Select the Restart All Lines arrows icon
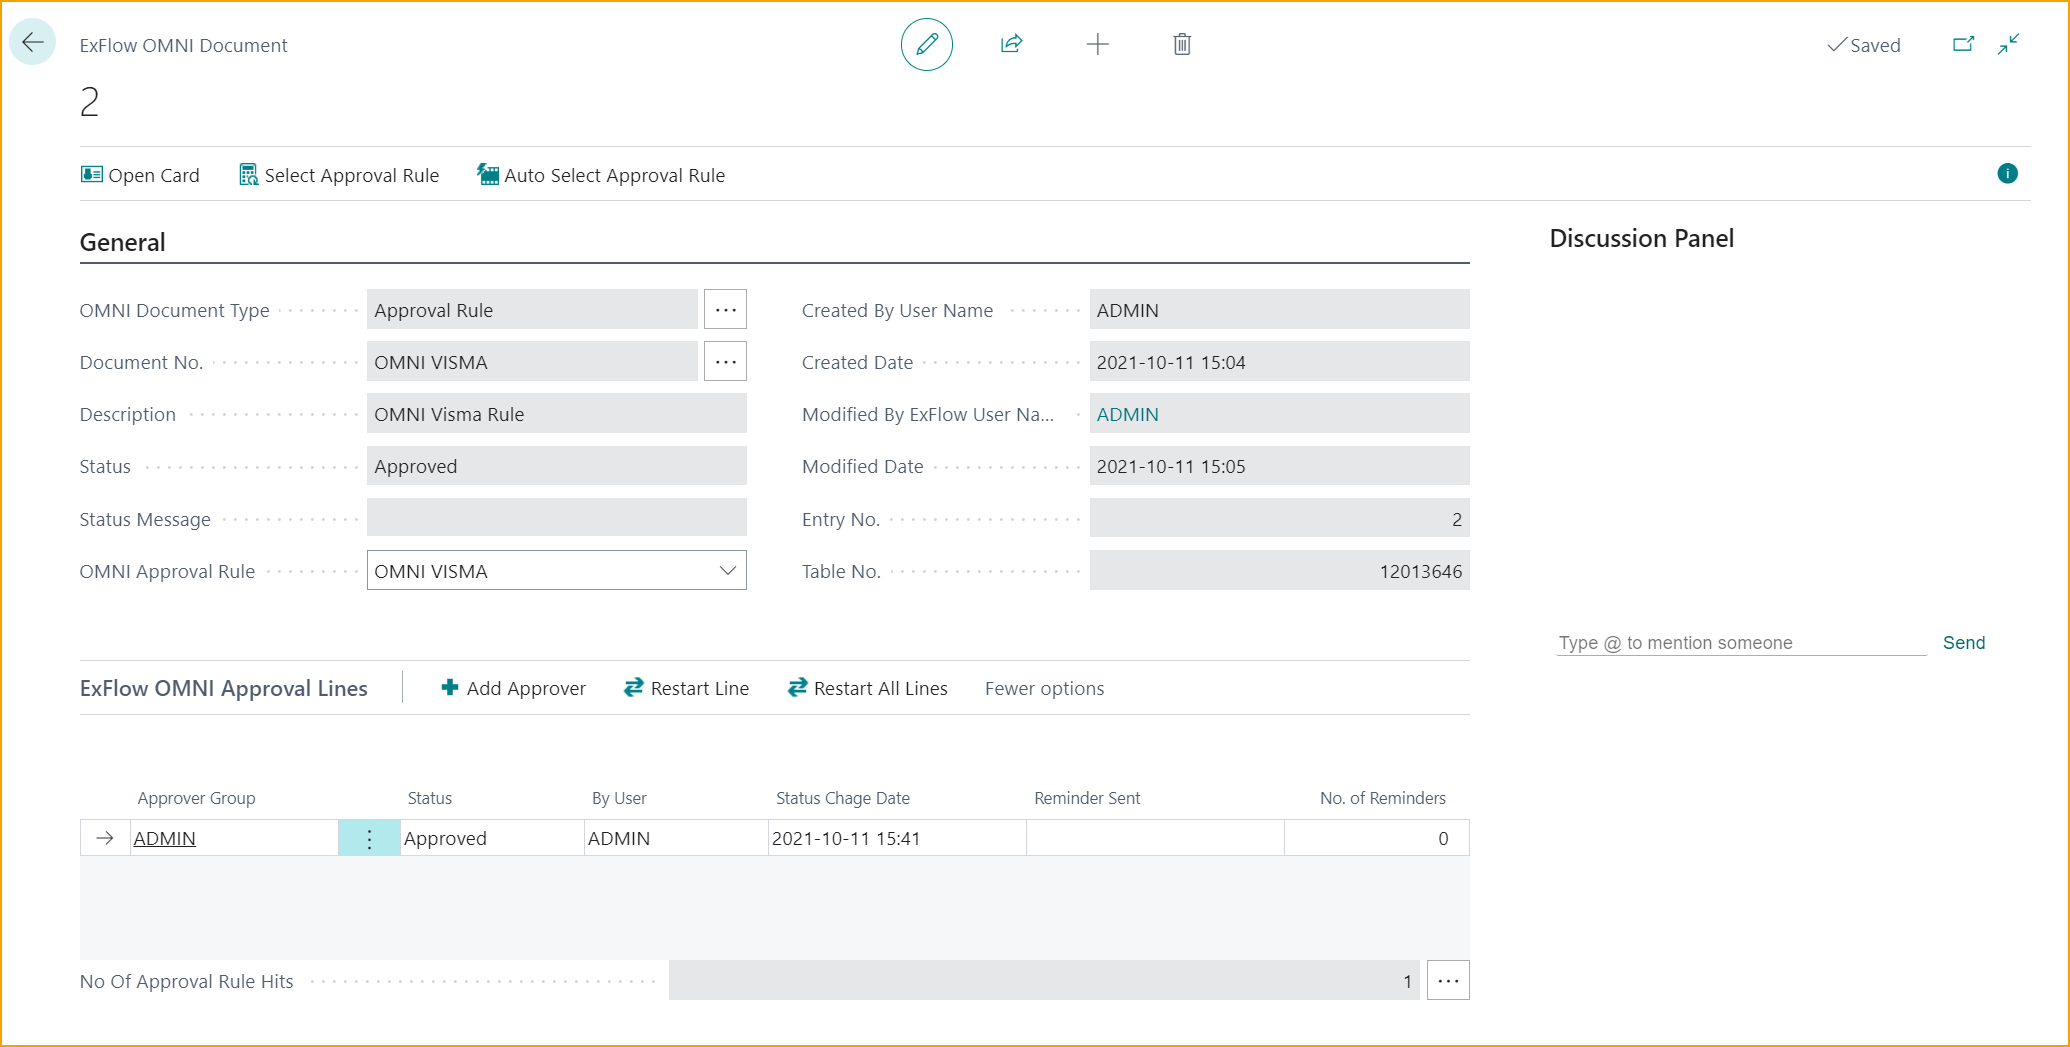 click(x=795, y=687)
